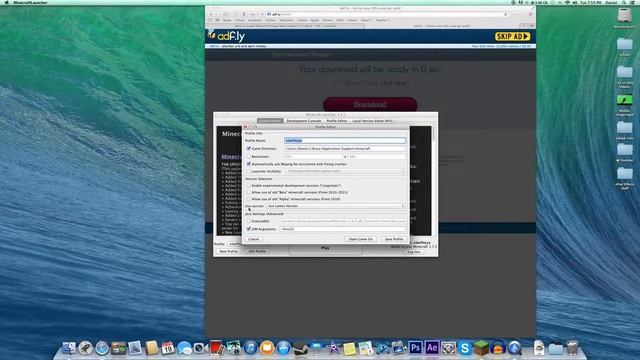This screenshot has width=640, height=360.
Task: Click the Play button in launcher
Action: point(325,248)
